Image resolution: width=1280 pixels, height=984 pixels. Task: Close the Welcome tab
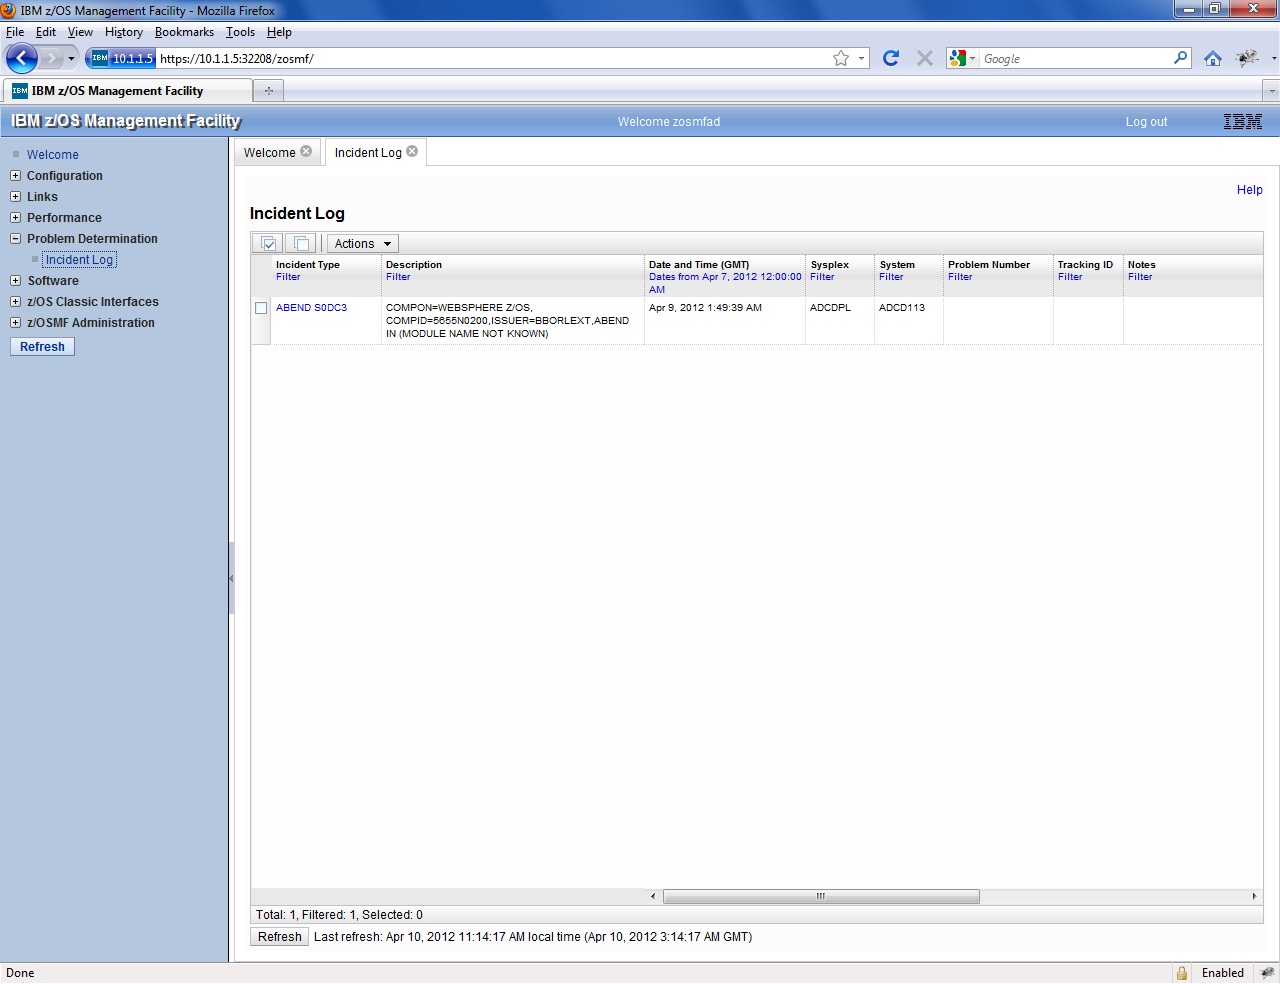[306, 152]
